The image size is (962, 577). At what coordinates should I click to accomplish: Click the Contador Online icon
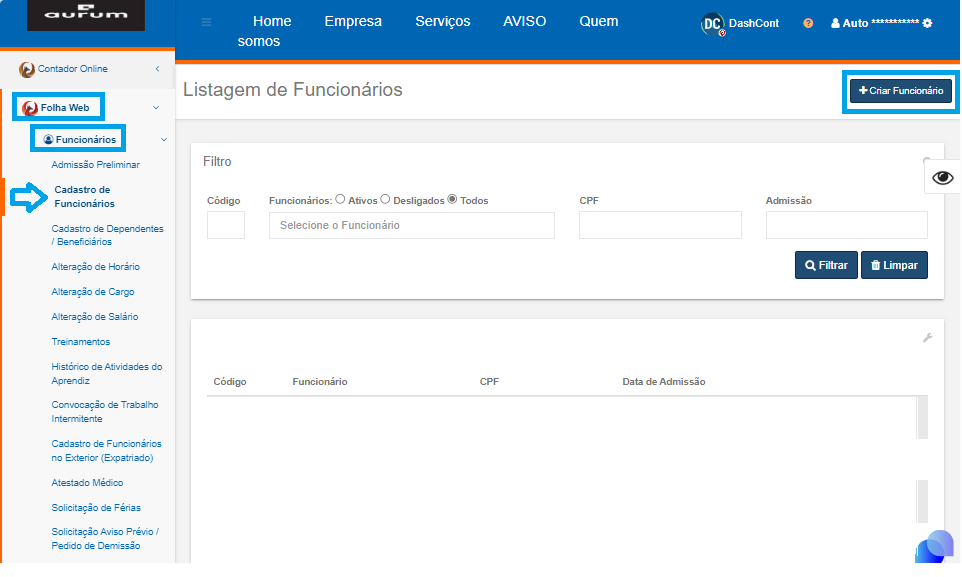[26, 69]
